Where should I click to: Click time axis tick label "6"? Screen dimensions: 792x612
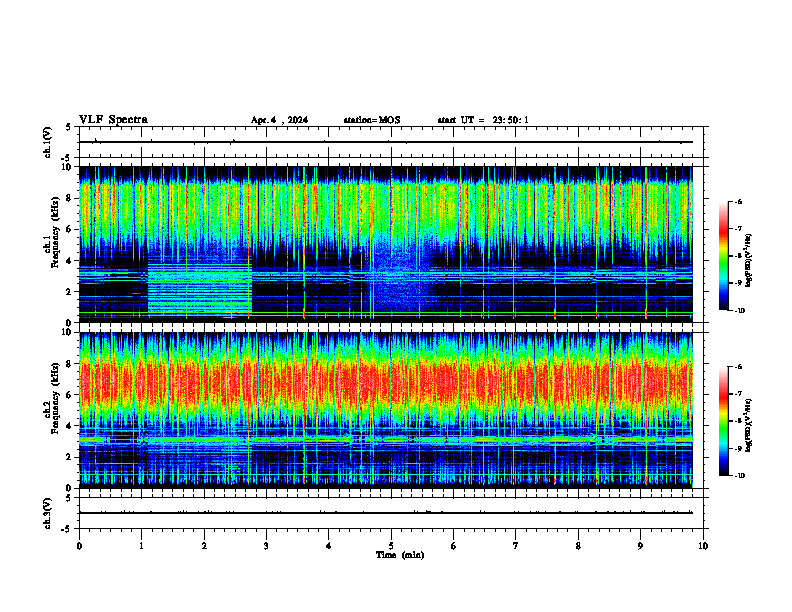click(453, 546)
